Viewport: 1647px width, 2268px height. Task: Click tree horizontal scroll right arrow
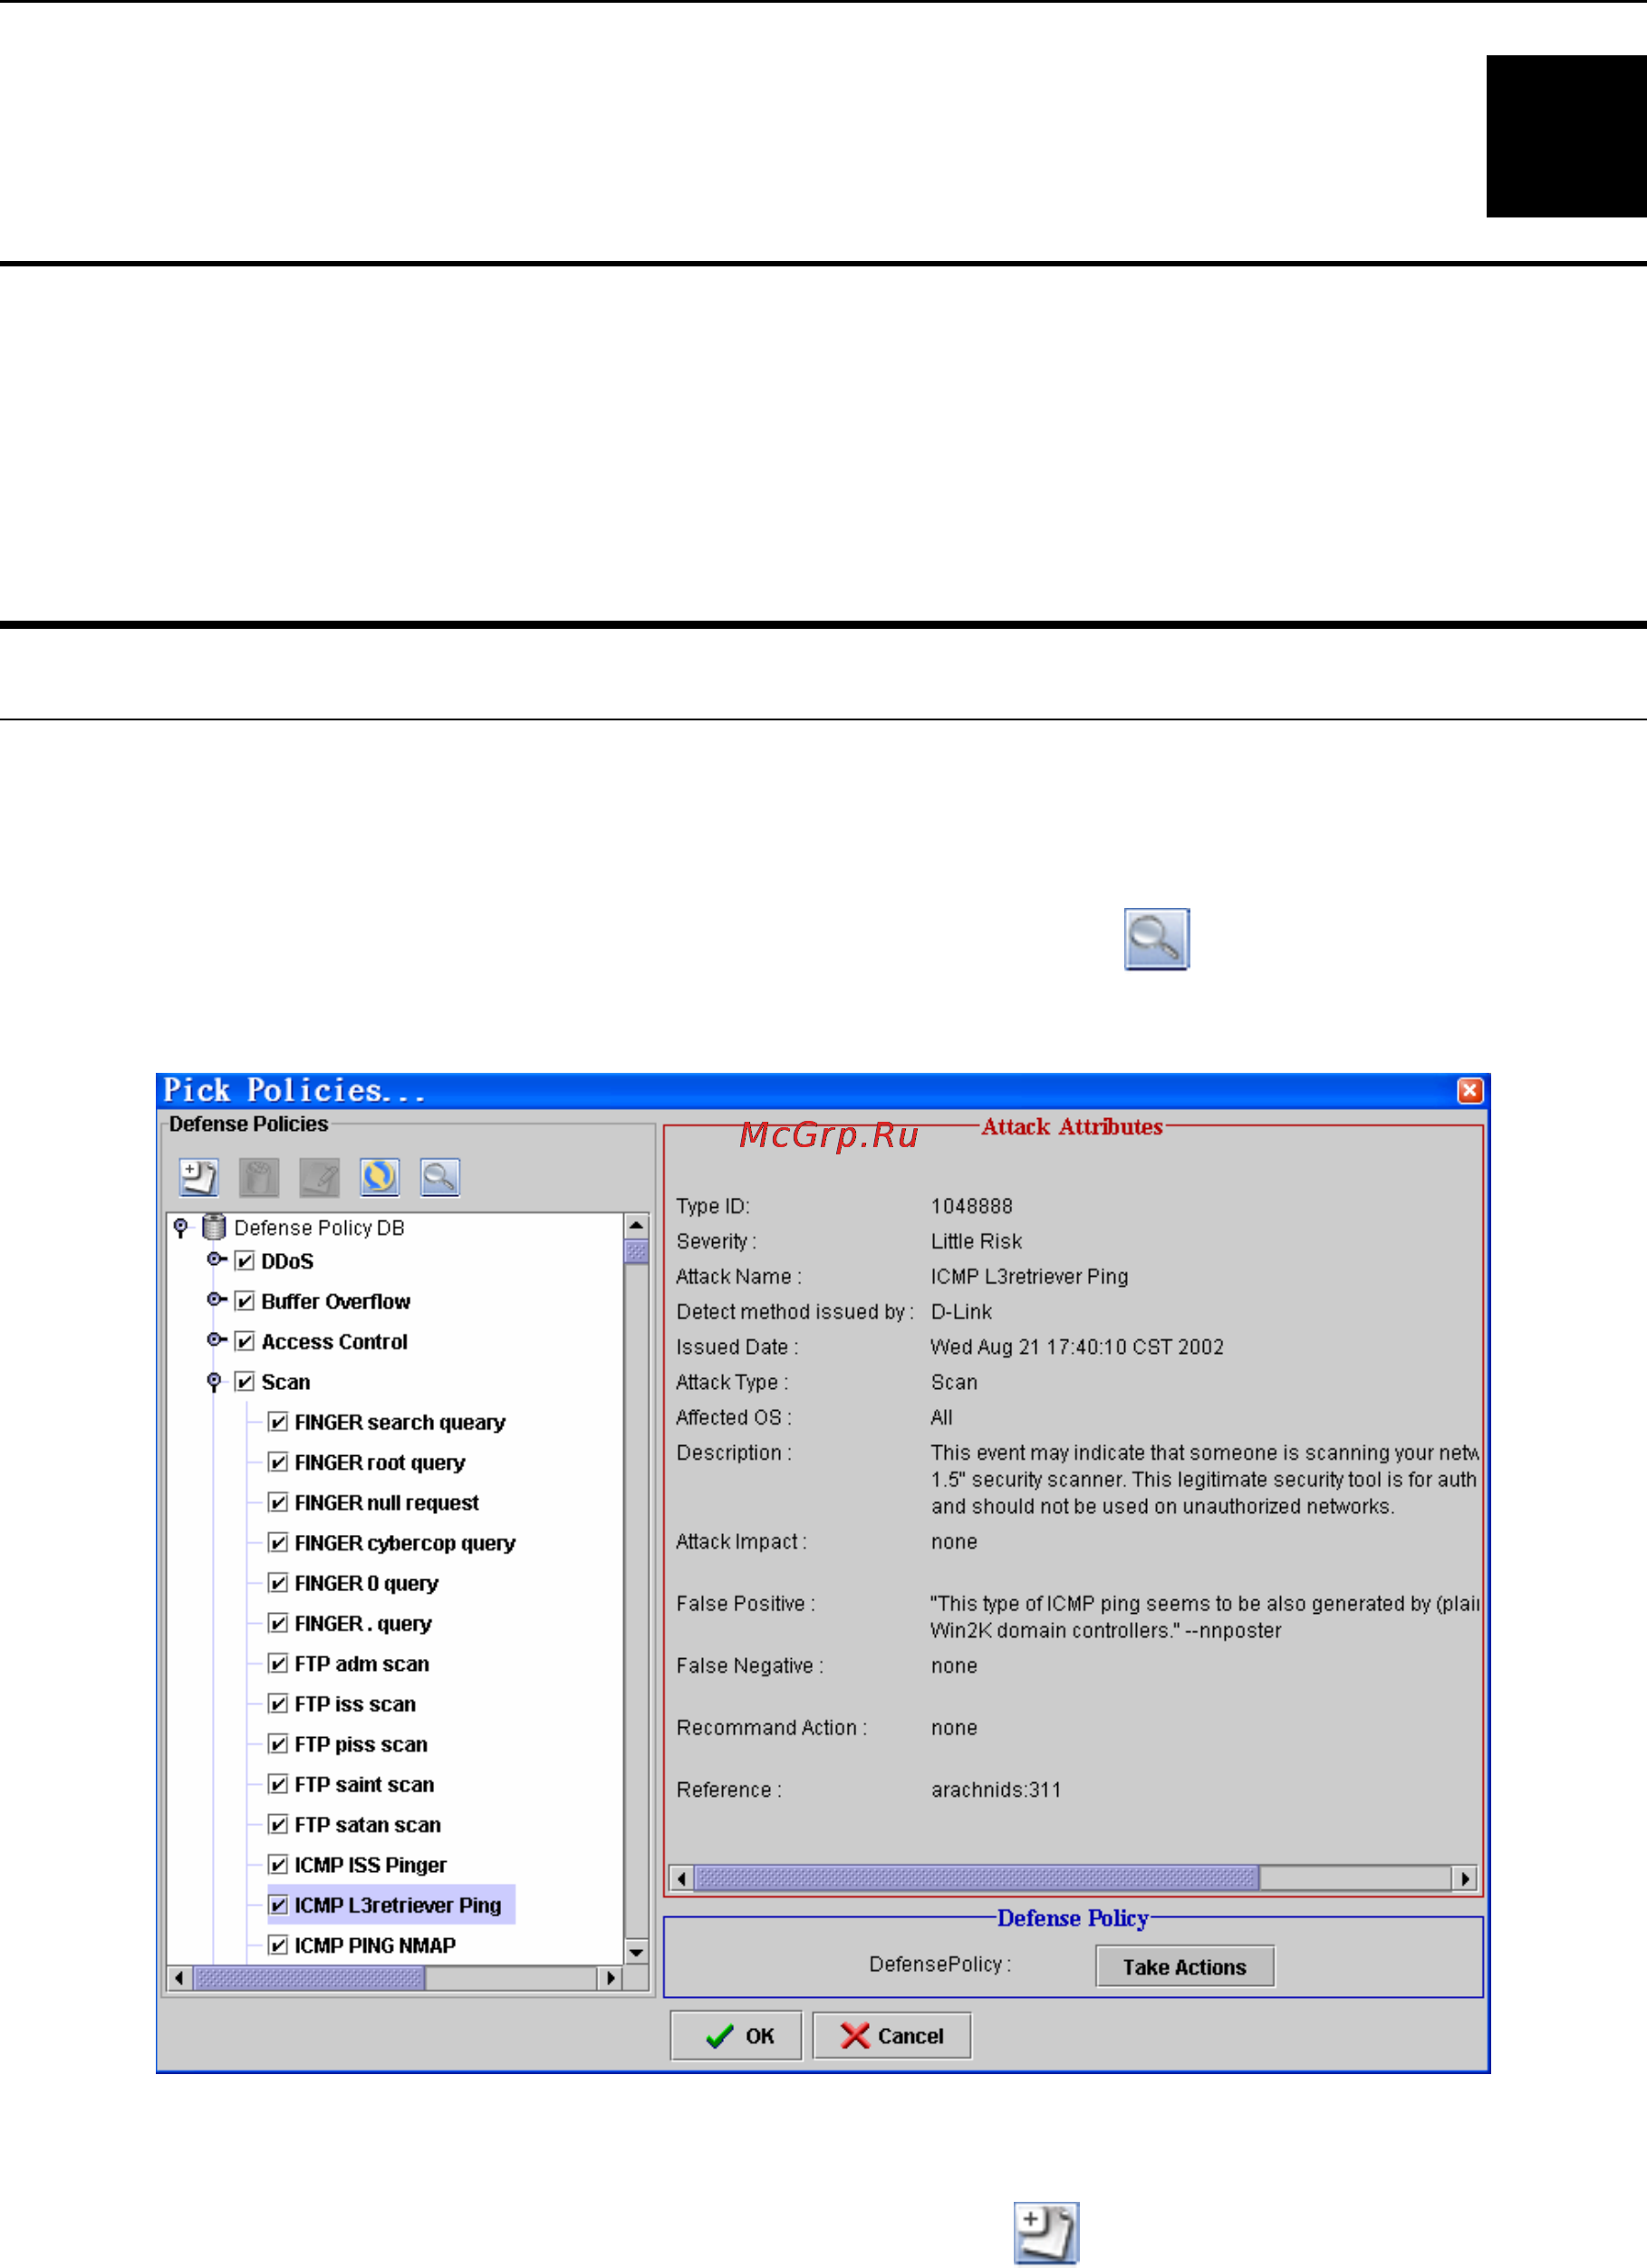point(610,1977)
